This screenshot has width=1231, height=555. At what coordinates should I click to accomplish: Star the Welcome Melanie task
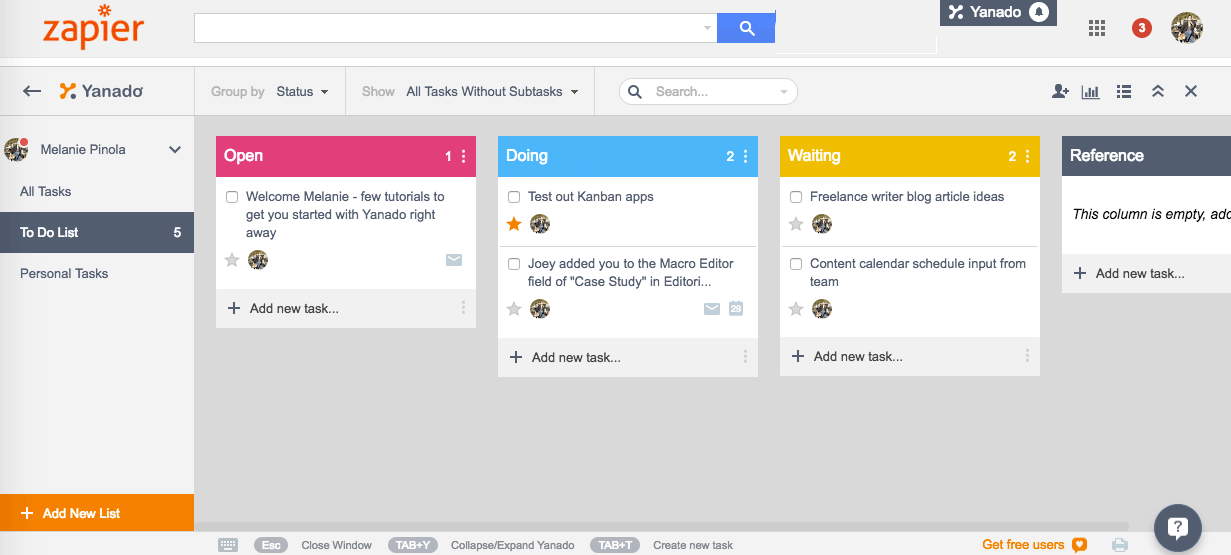click(x=232, y=260)
